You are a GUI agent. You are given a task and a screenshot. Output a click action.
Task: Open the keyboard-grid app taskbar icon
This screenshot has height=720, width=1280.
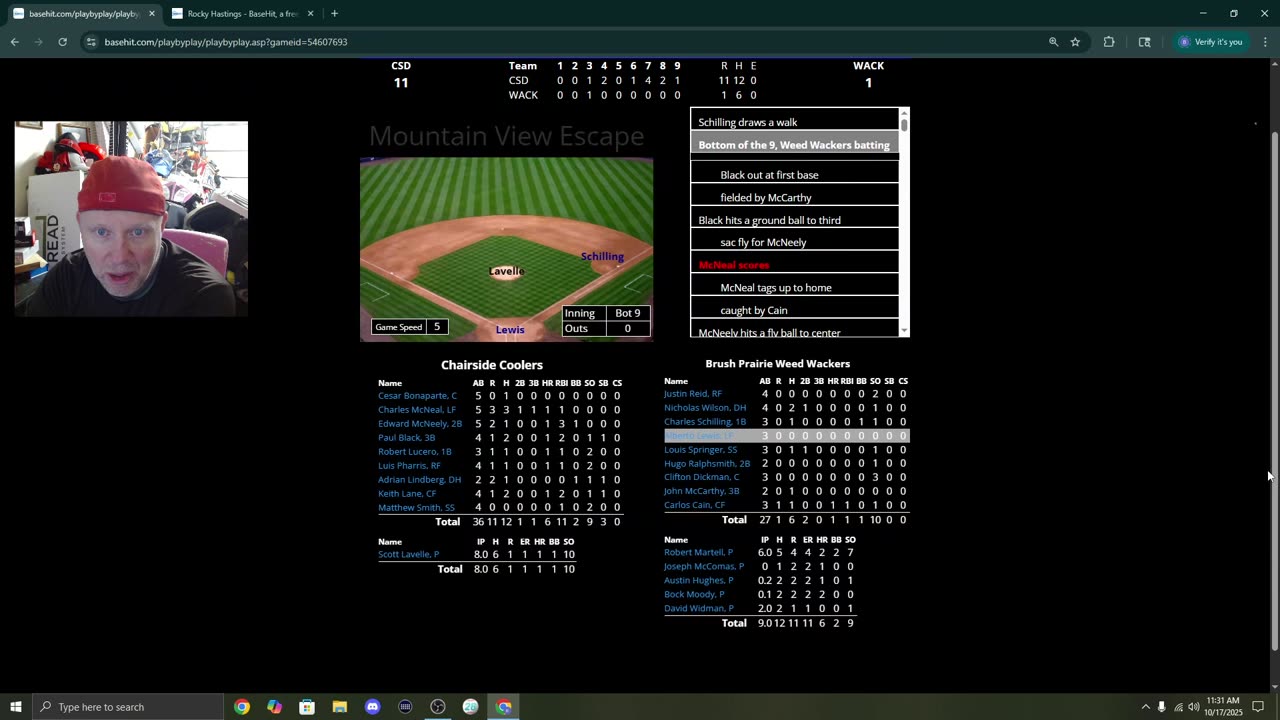405,707
